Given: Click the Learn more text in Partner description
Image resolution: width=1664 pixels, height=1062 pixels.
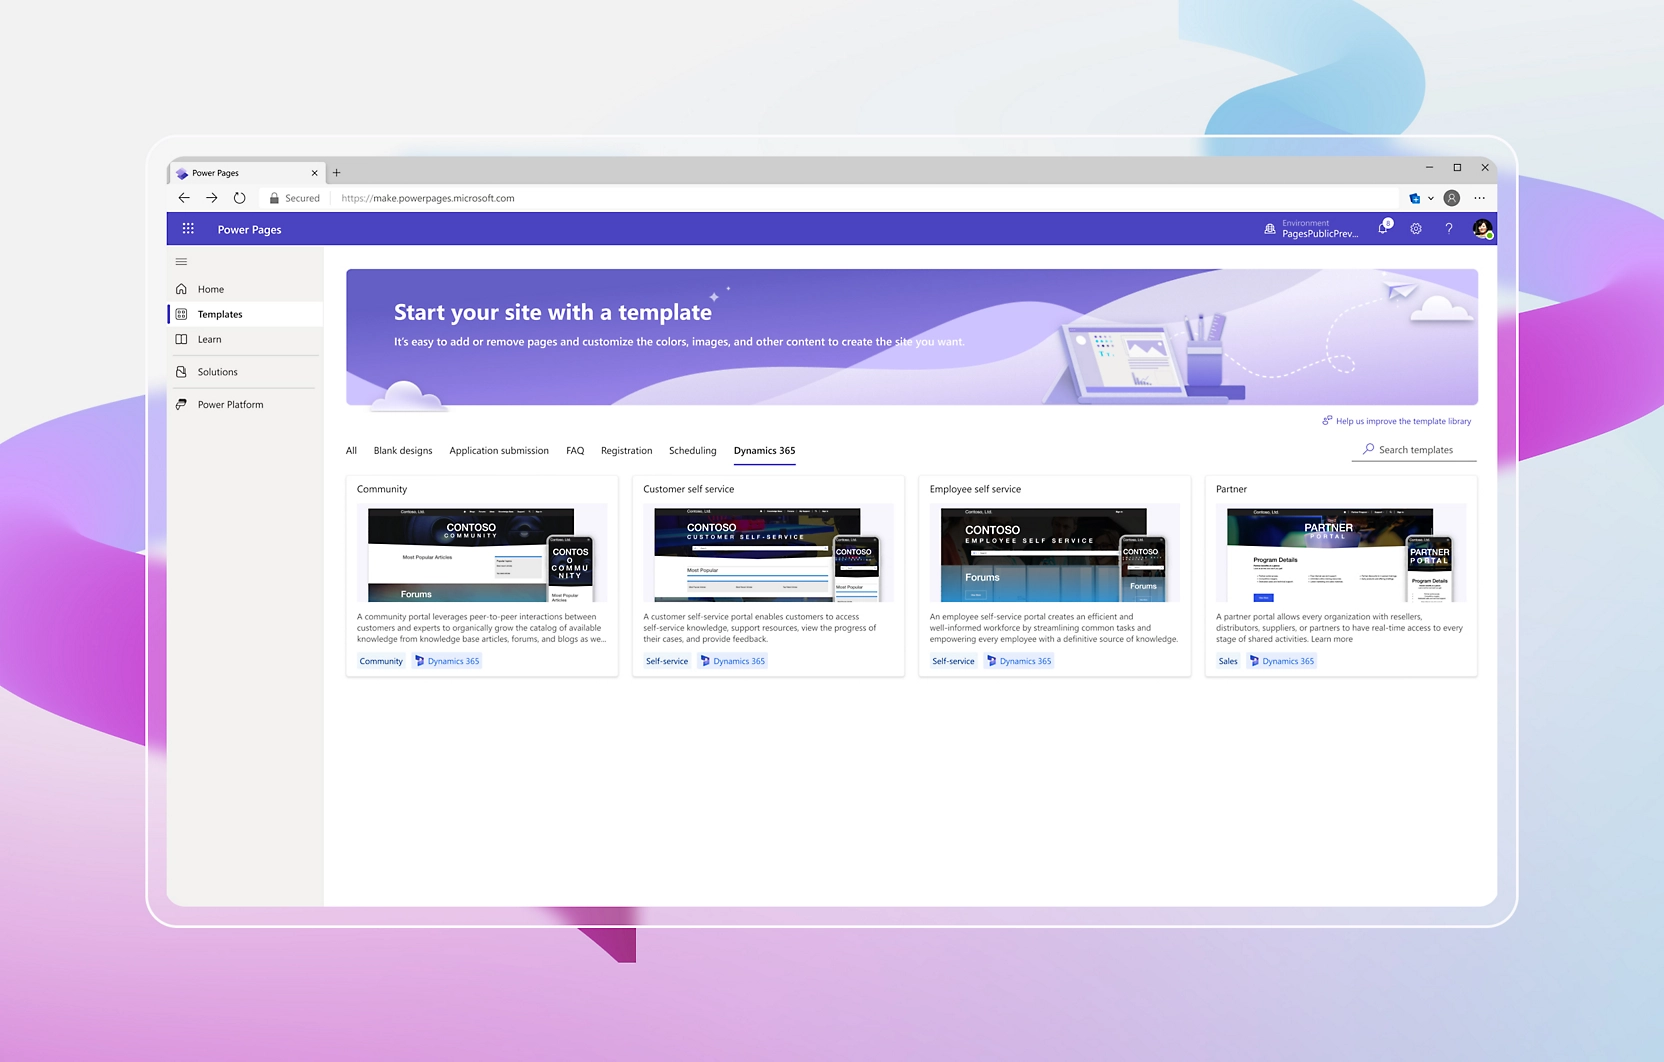Looking at the screenshot, I should (1332, 639).
